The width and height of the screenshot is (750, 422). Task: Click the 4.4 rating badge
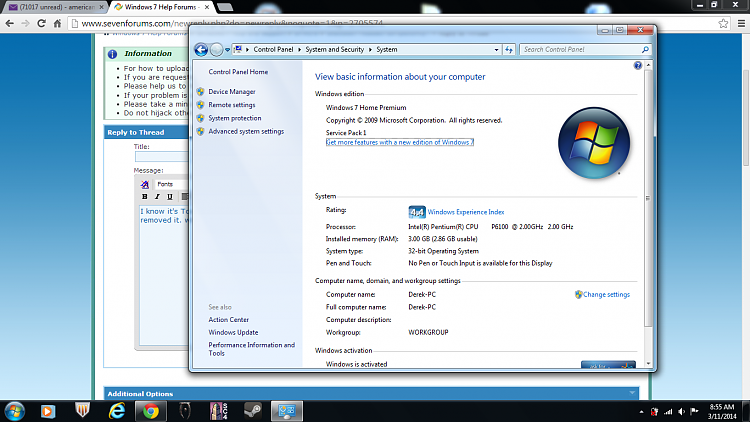pyautogui.click(x=417, y=212)
